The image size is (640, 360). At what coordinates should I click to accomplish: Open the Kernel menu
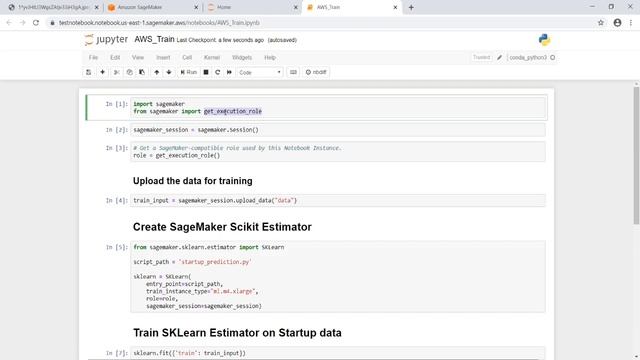tap(212, 58)
